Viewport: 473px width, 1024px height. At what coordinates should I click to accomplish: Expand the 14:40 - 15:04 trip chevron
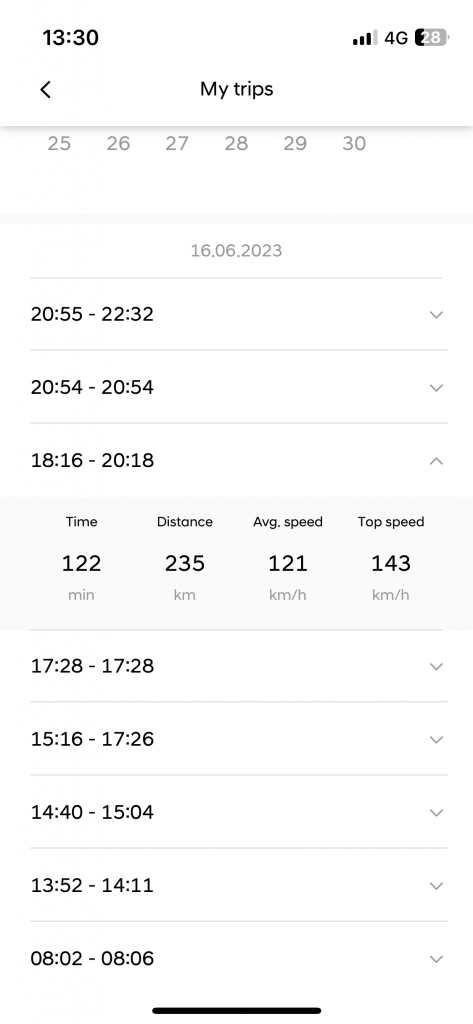(436, 812)
